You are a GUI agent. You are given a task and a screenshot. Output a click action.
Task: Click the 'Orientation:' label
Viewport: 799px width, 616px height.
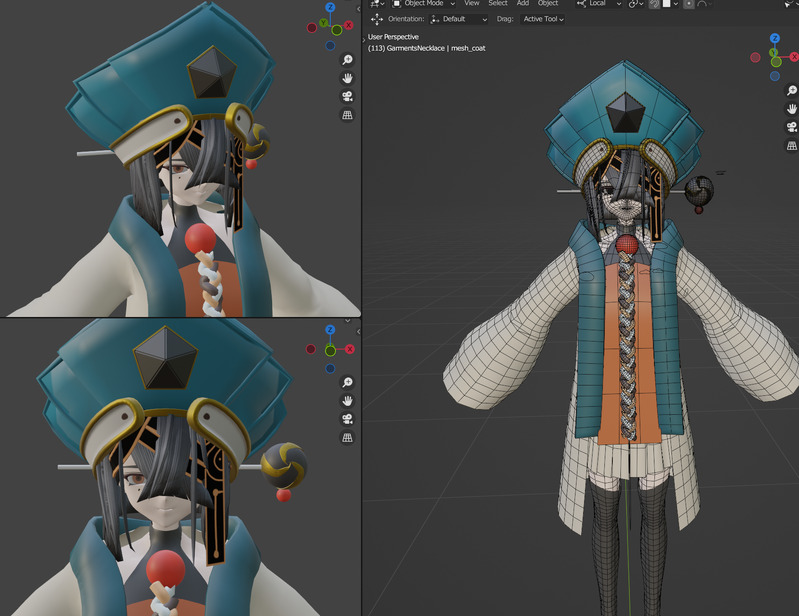(406, 19)
